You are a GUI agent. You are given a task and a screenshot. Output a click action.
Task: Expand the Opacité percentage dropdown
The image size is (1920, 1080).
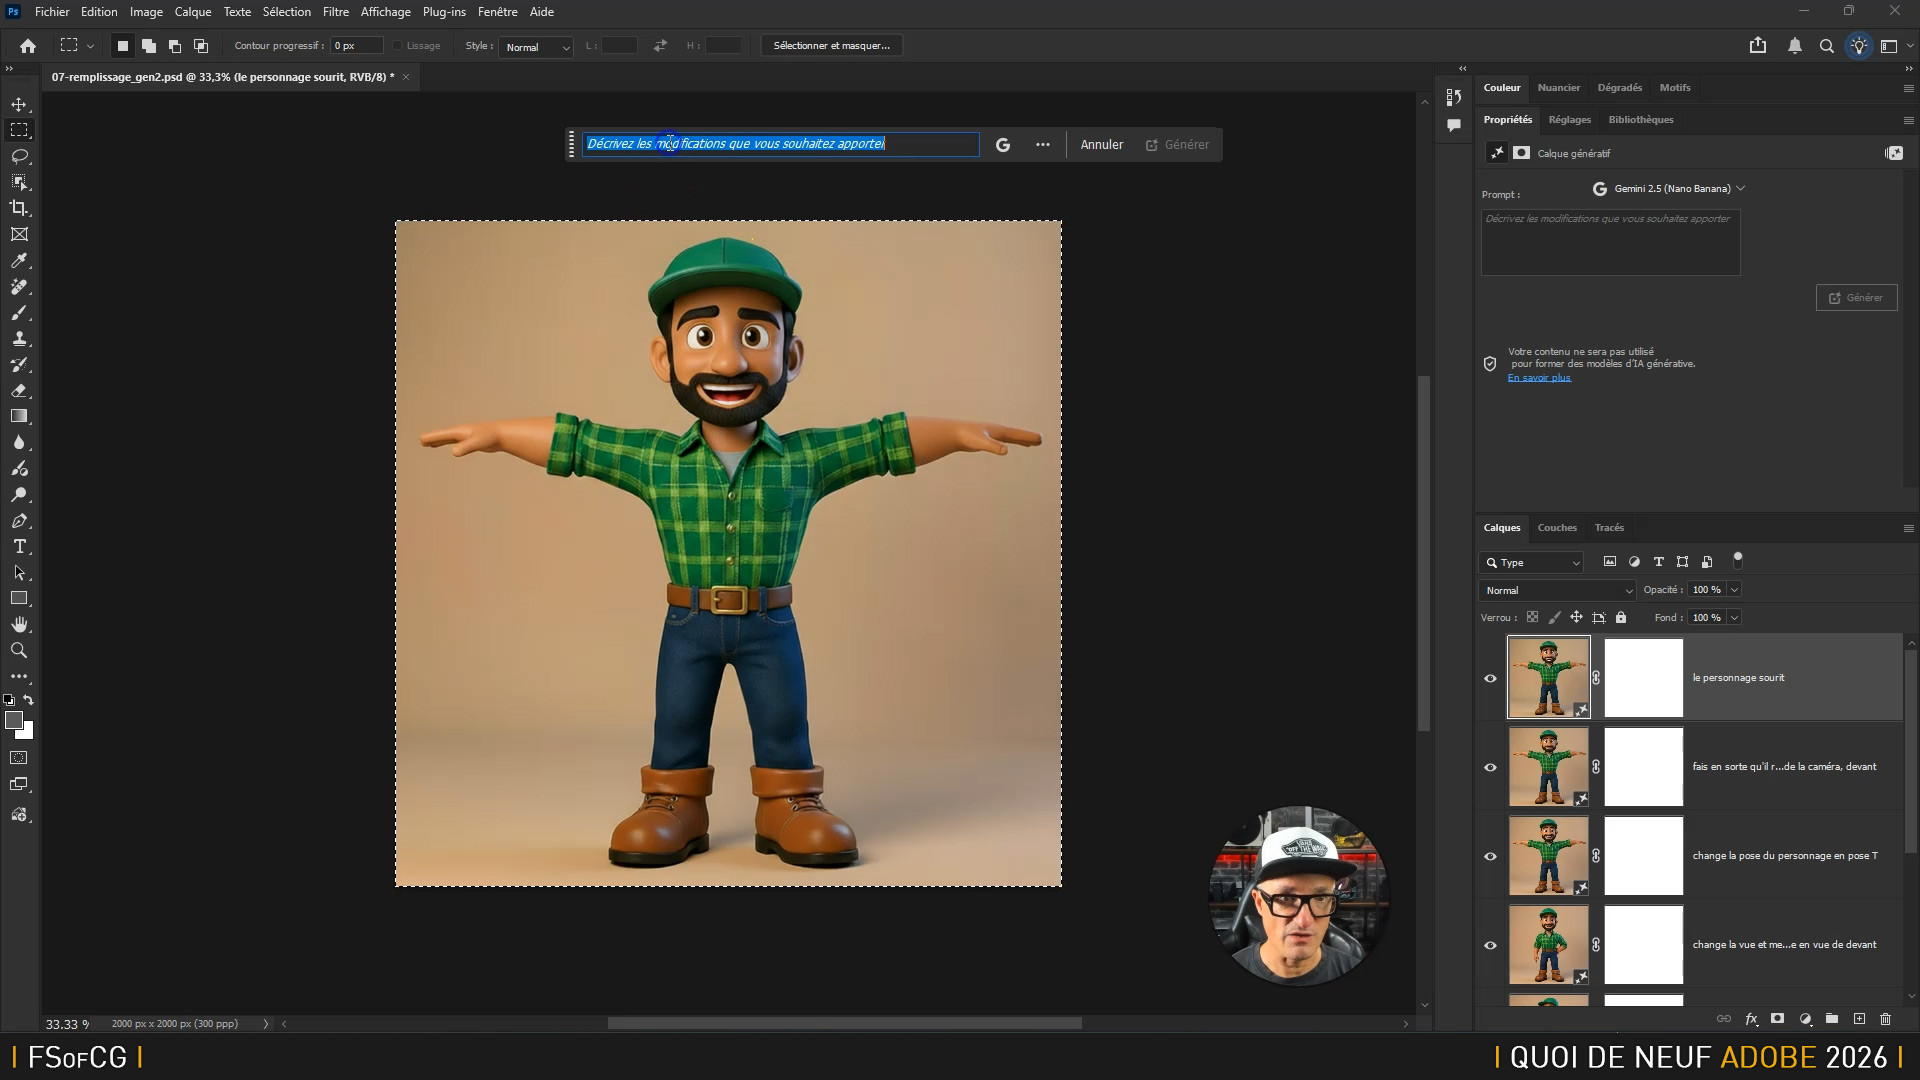point(1734,590)
